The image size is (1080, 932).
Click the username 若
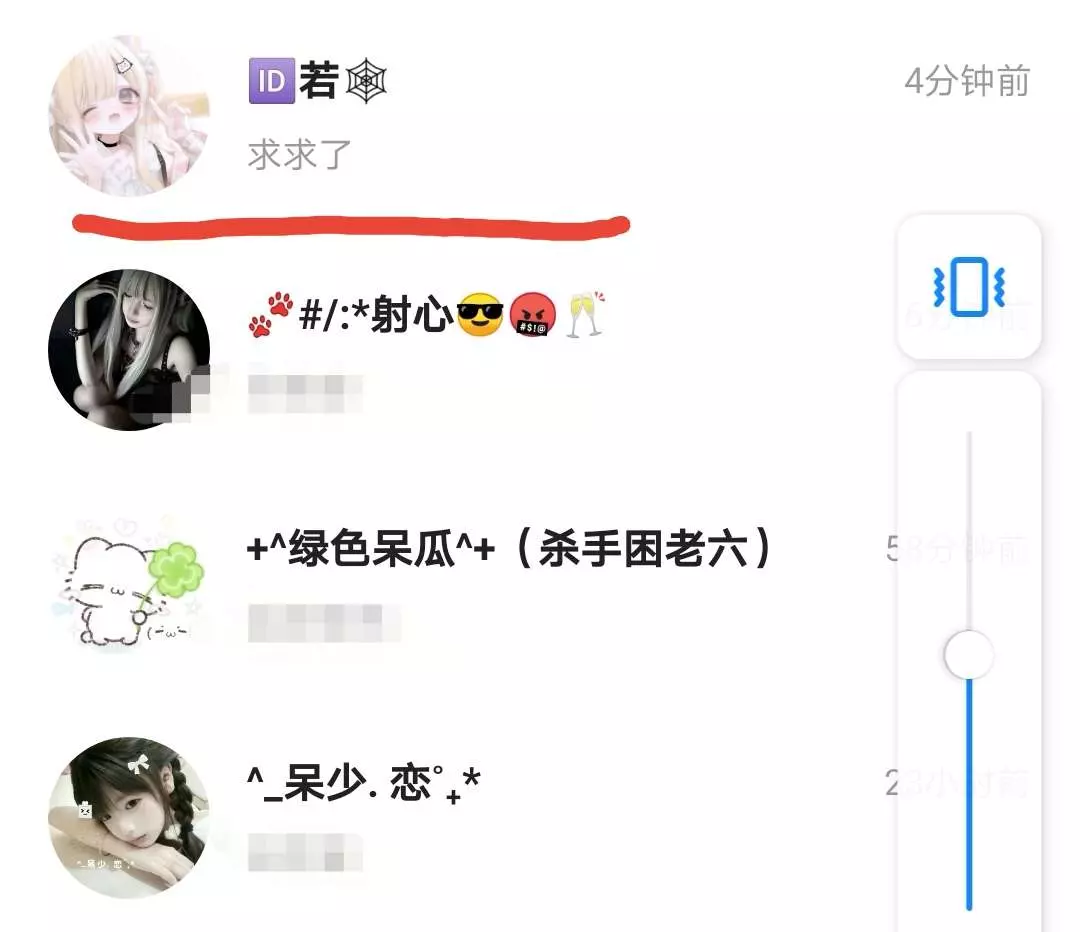point(319,81)
